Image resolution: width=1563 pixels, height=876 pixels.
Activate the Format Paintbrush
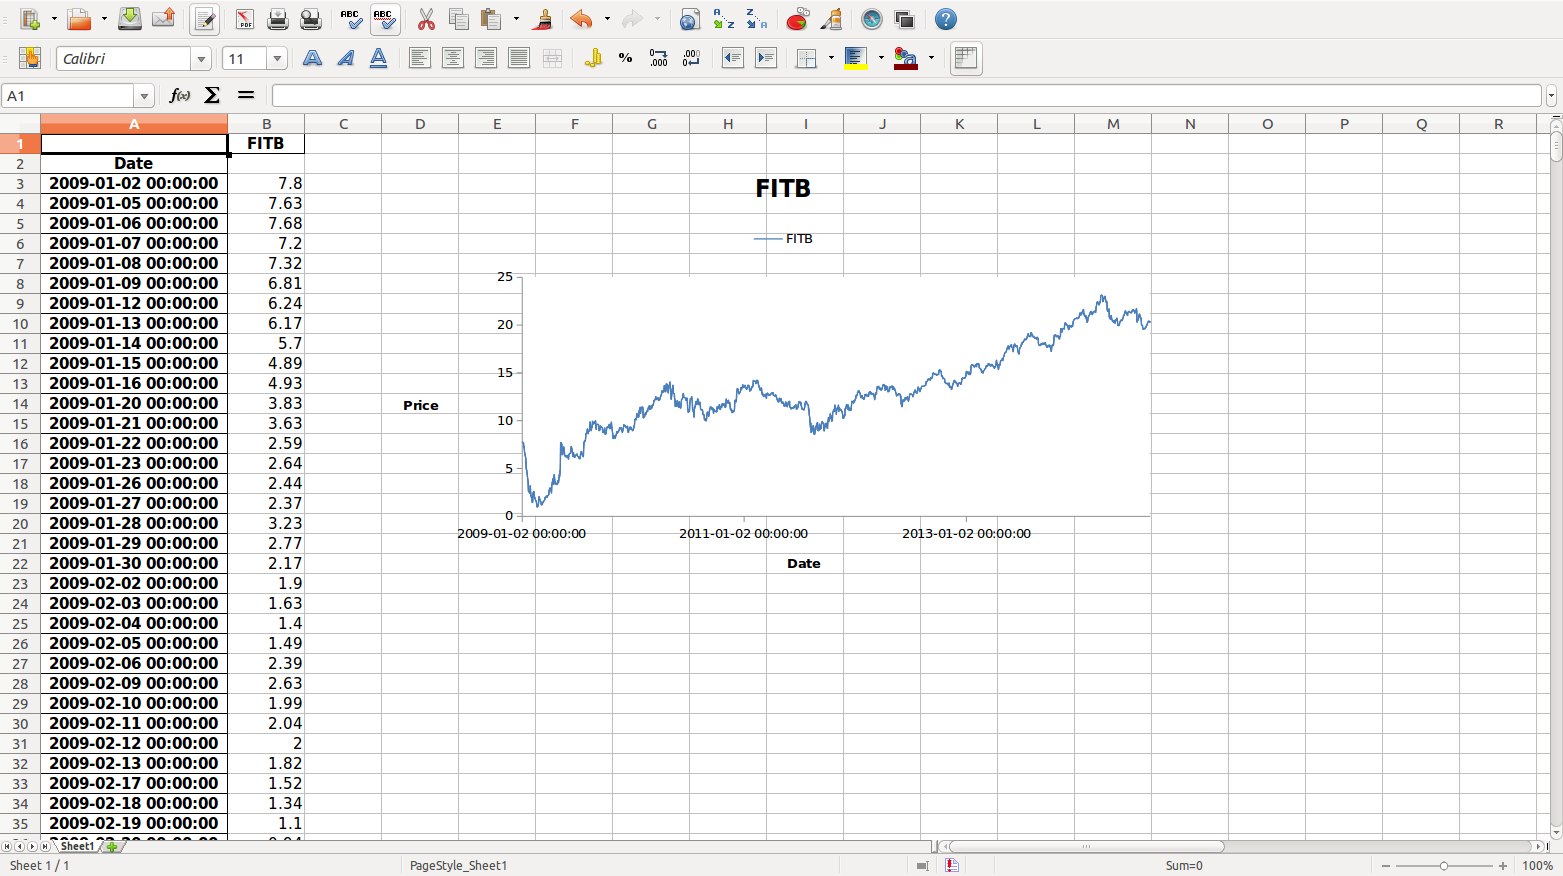[x=543, y=19]
